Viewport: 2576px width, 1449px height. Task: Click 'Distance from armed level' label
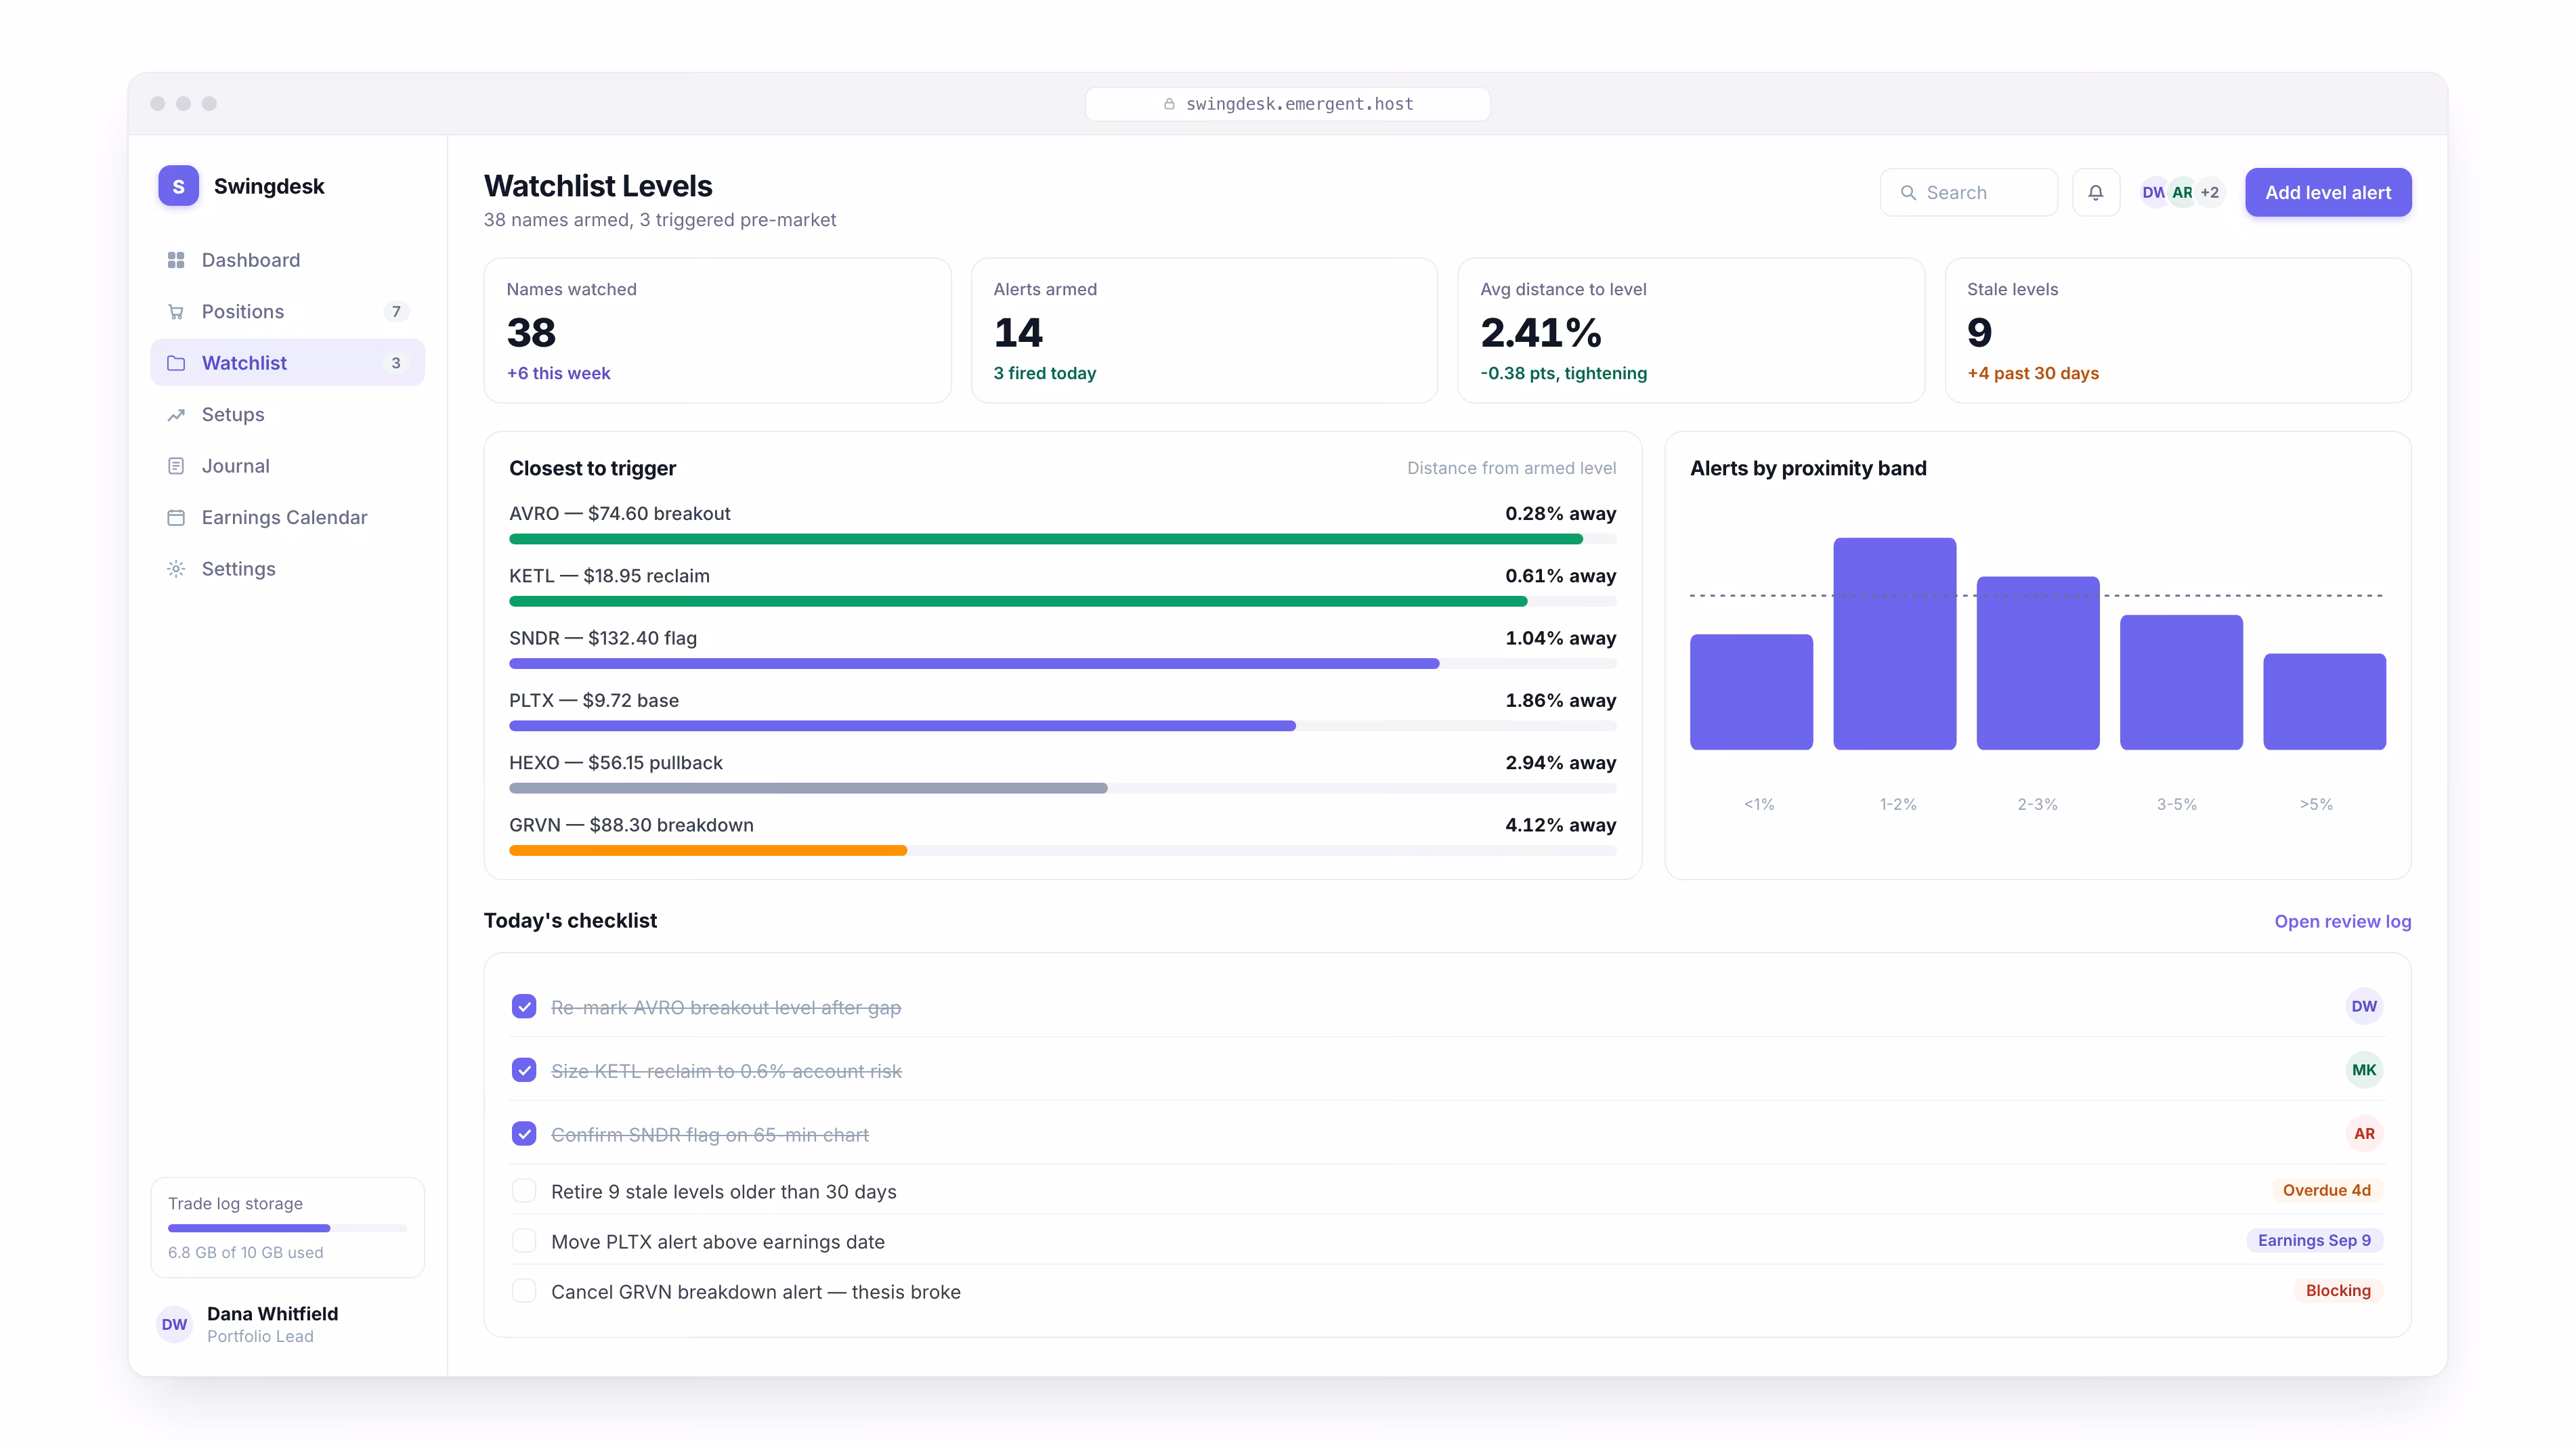pyautogui.click(x=1511, y=468)
